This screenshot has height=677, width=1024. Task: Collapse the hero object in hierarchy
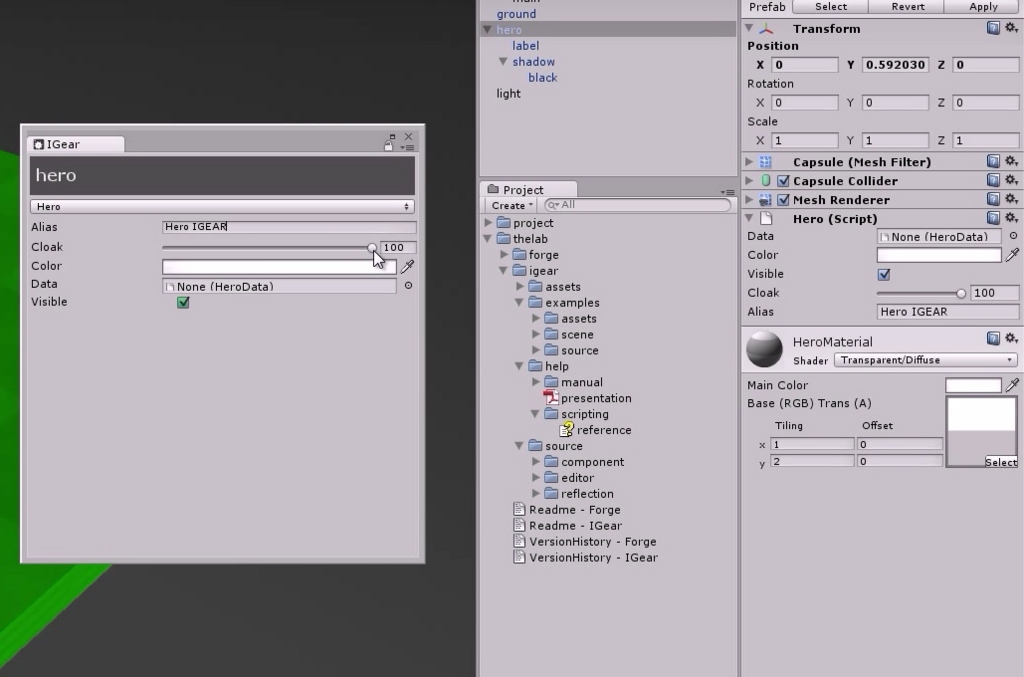[x=487, y=29]
